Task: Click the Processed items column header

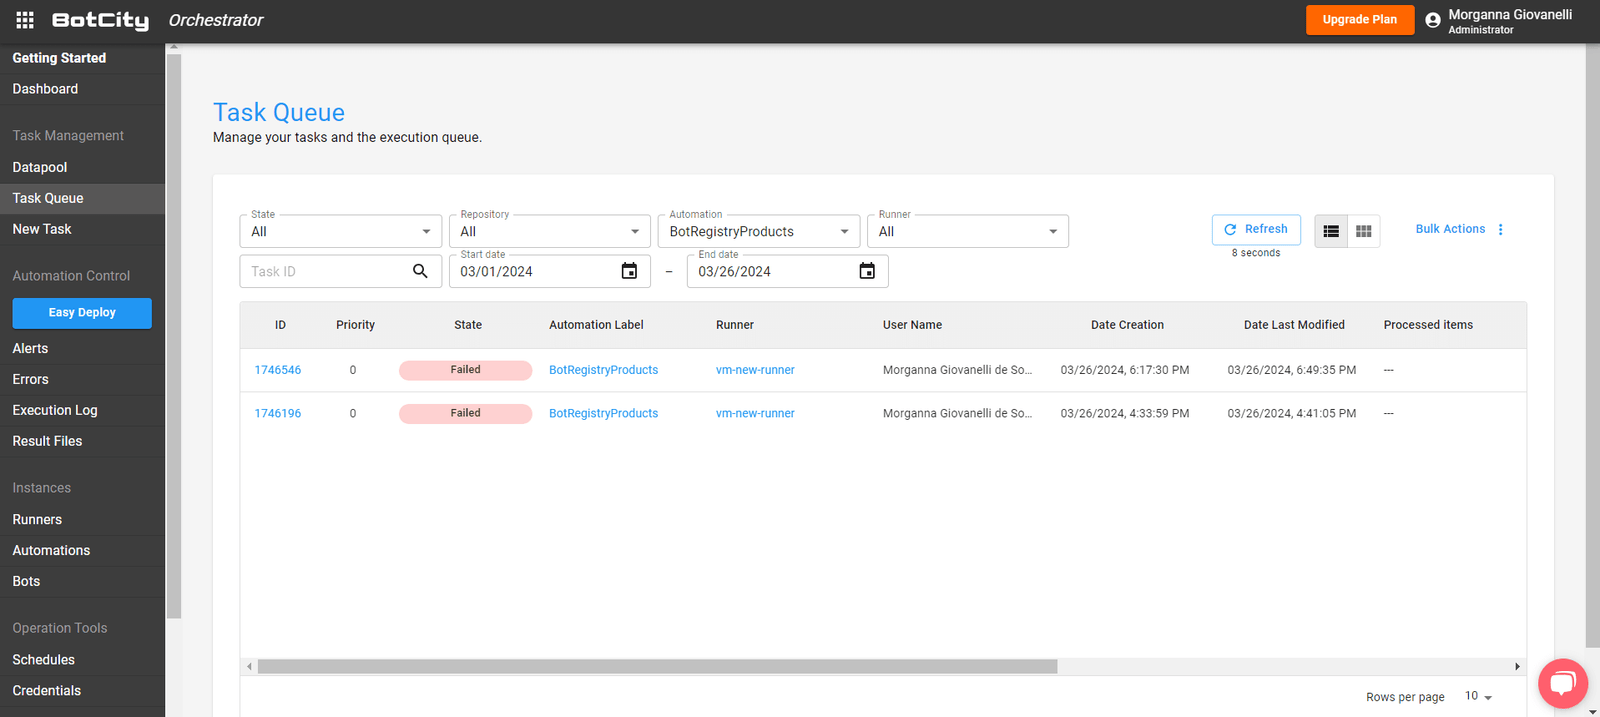Action: click(x=1428, y=325)
